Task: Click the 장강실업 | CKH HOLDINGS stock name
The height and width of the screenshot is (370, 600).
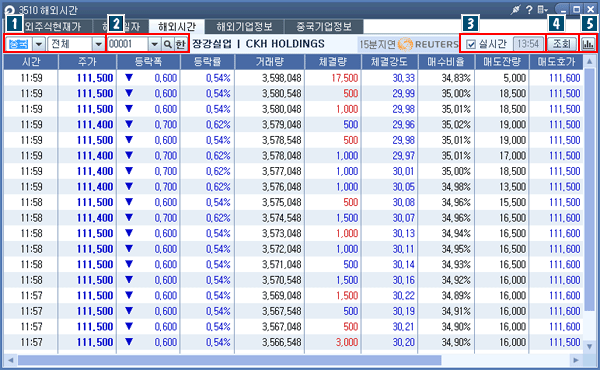Action: pyautogui.click(x=258, y=44)
